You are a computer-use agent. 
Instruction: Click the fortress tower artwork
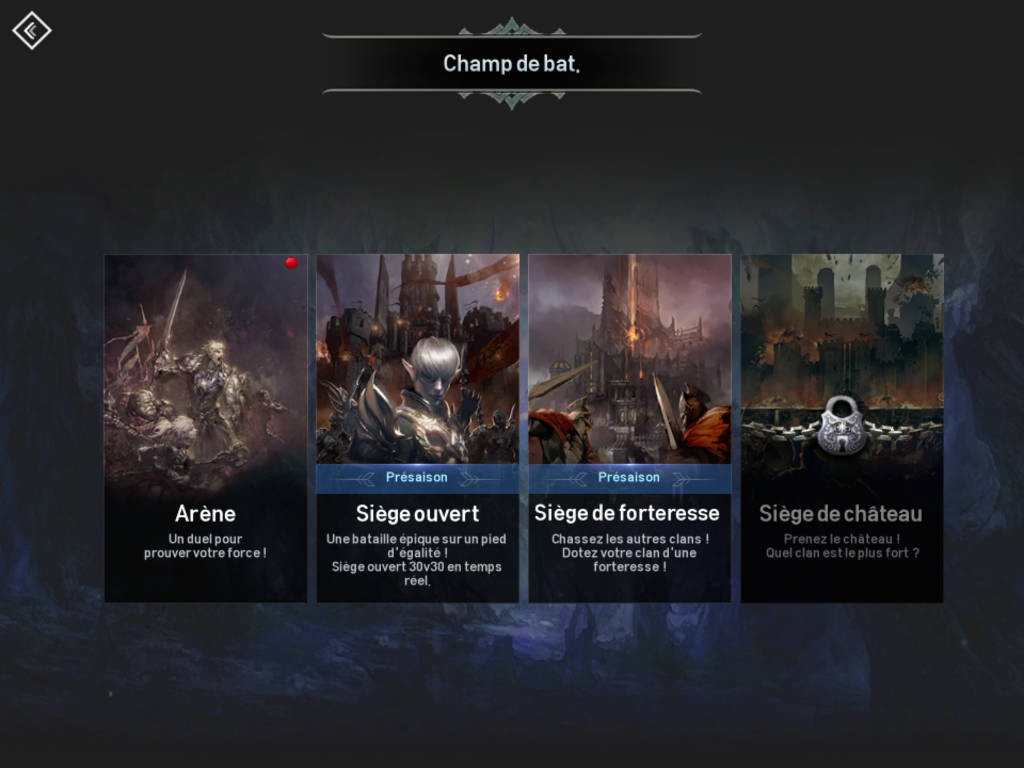tap(630, 359)
